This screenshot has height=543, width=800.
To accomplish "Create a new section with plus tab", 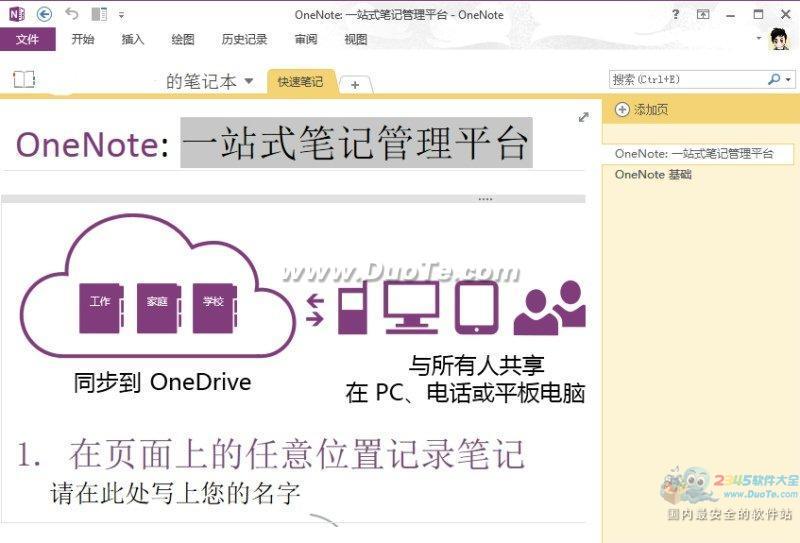I will [x=355, y=85].
